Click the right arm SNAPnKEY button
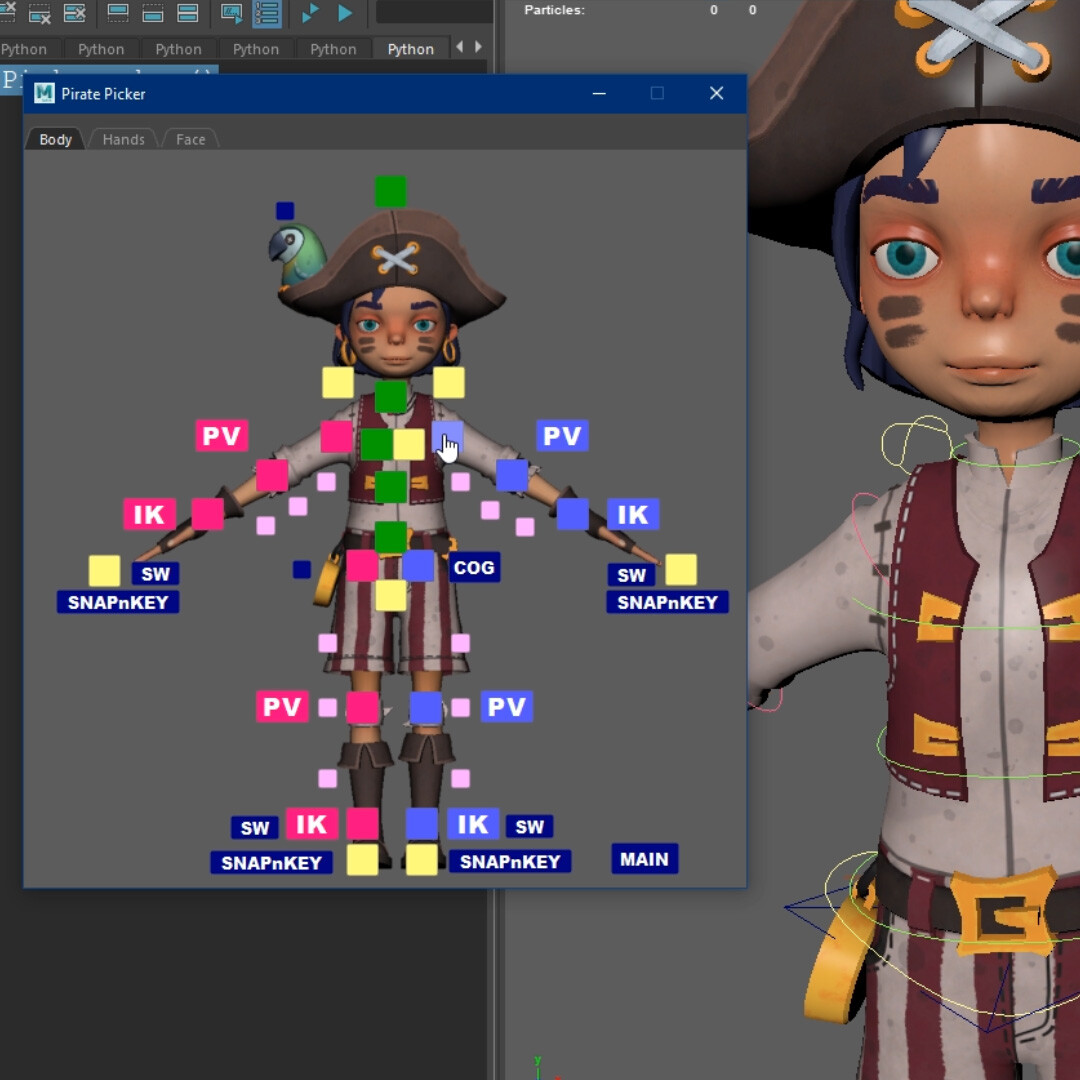 pos(666,601)
